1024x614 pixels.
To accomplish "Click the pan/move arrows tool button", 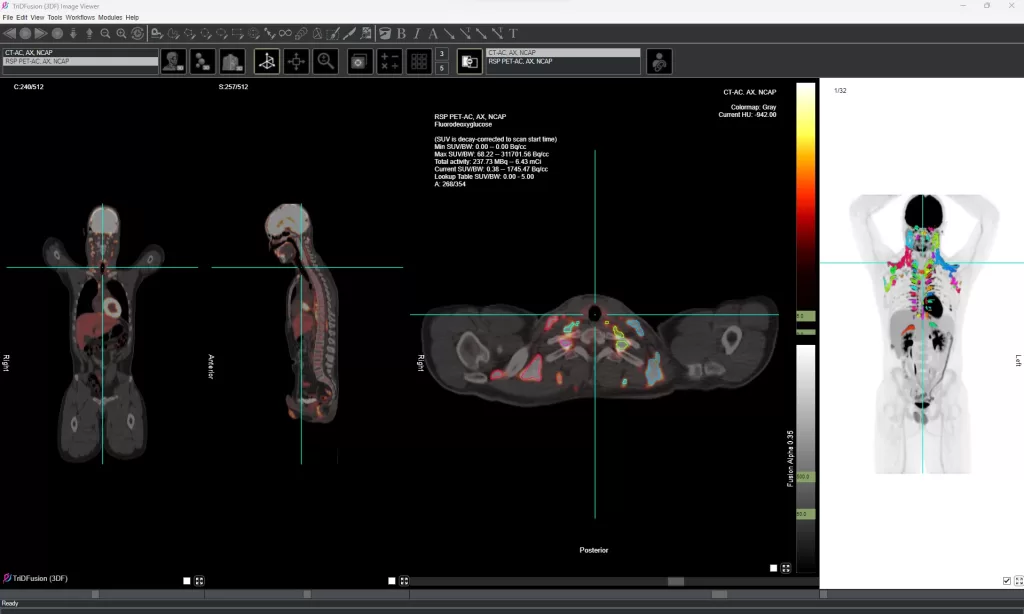I will click(296, 61).
